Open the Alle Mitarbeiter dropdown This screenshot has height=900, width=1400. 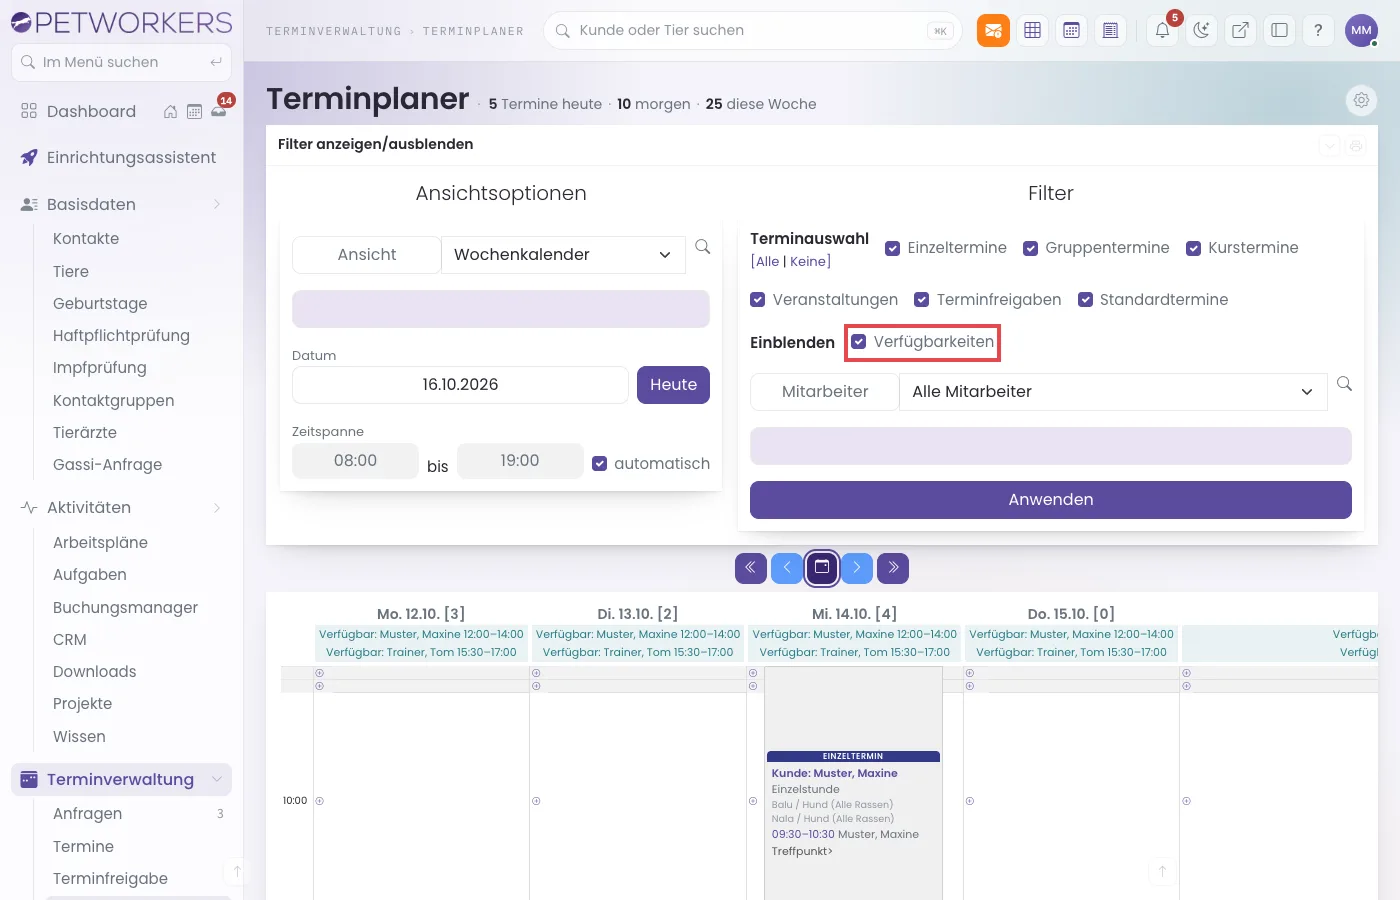pos(1113,392)
